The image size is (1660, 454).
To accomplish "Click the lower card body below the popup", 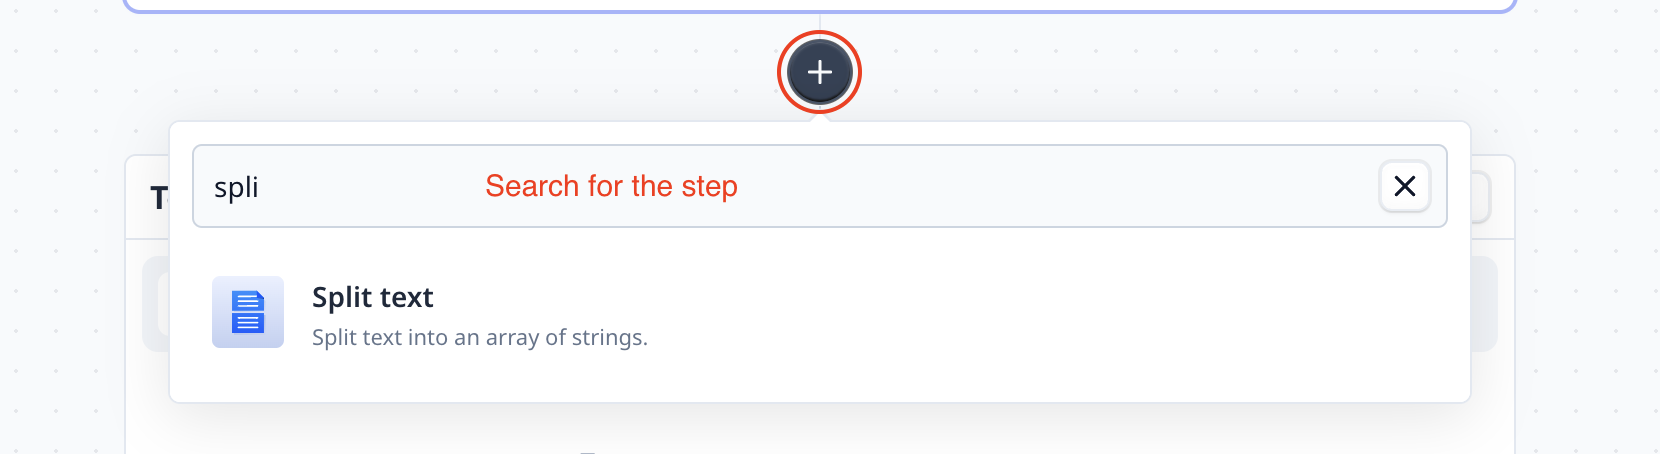I will [x=819, y=429].
